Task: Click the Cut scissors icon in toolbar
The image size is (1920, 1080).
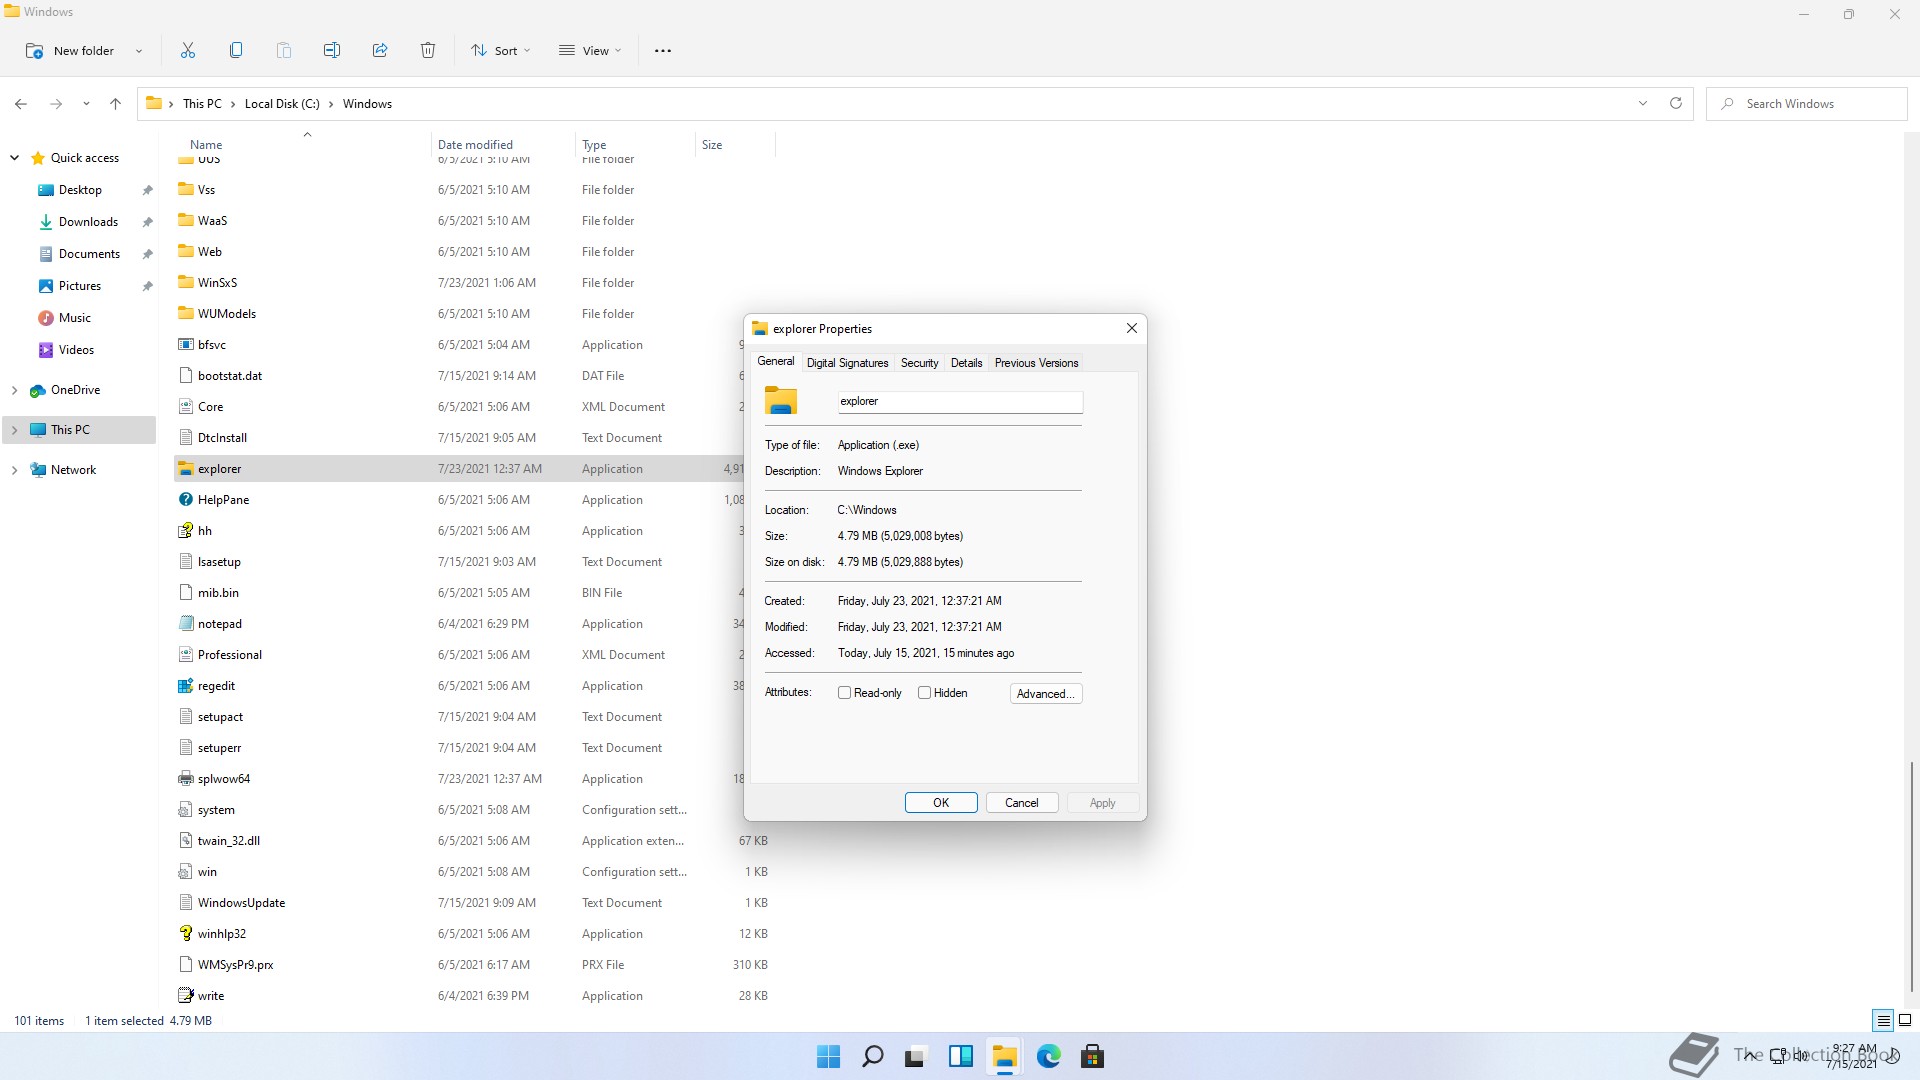Action: point(188,50)
